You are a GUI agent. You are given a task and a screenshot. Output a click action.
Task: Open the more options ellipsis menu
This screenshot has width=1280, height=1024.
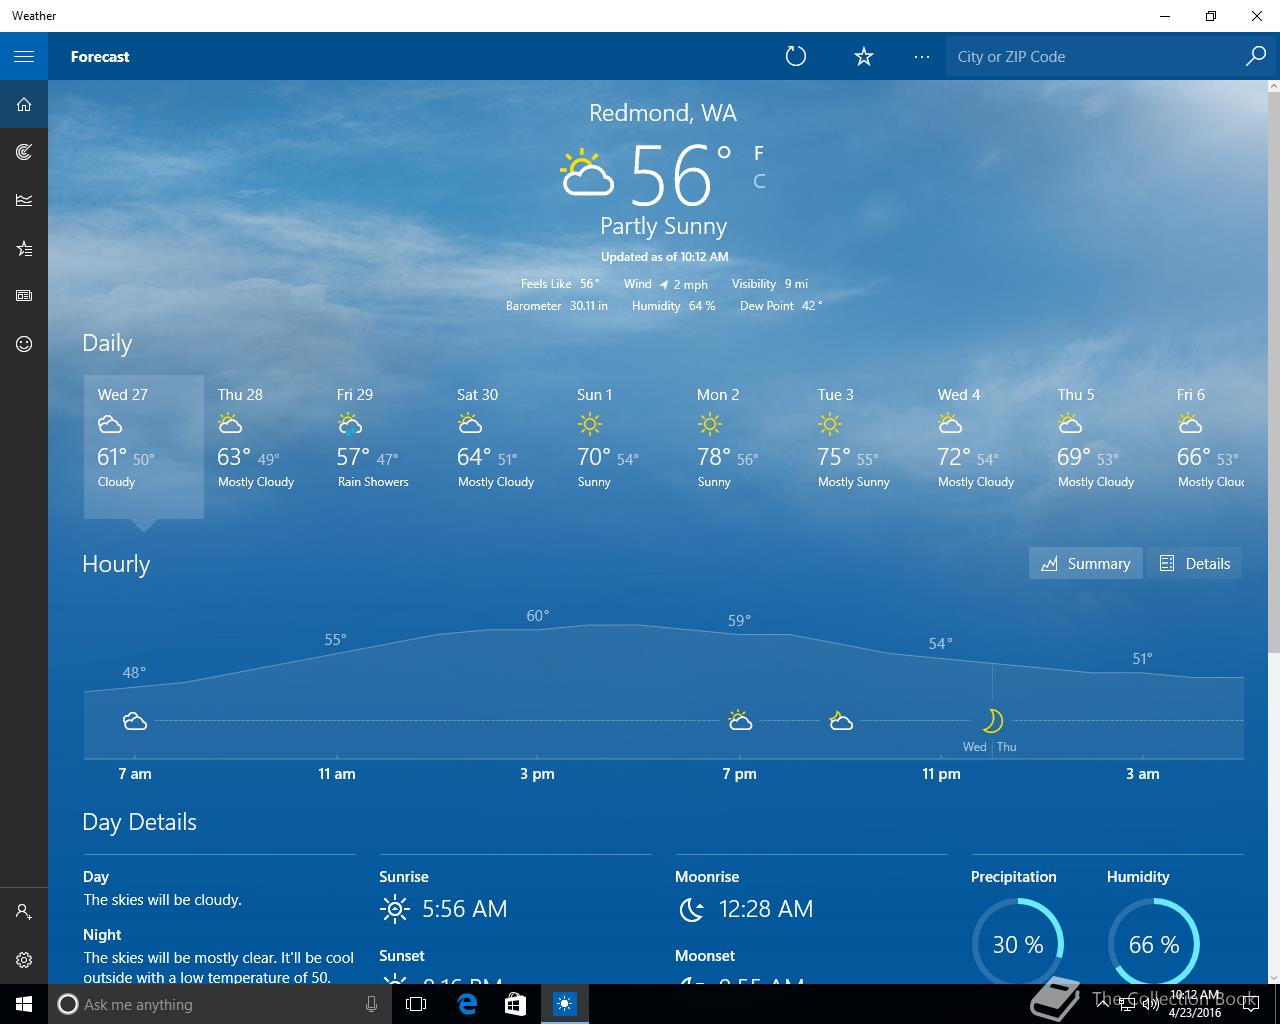pyautogui.click(x=922, y=56)
